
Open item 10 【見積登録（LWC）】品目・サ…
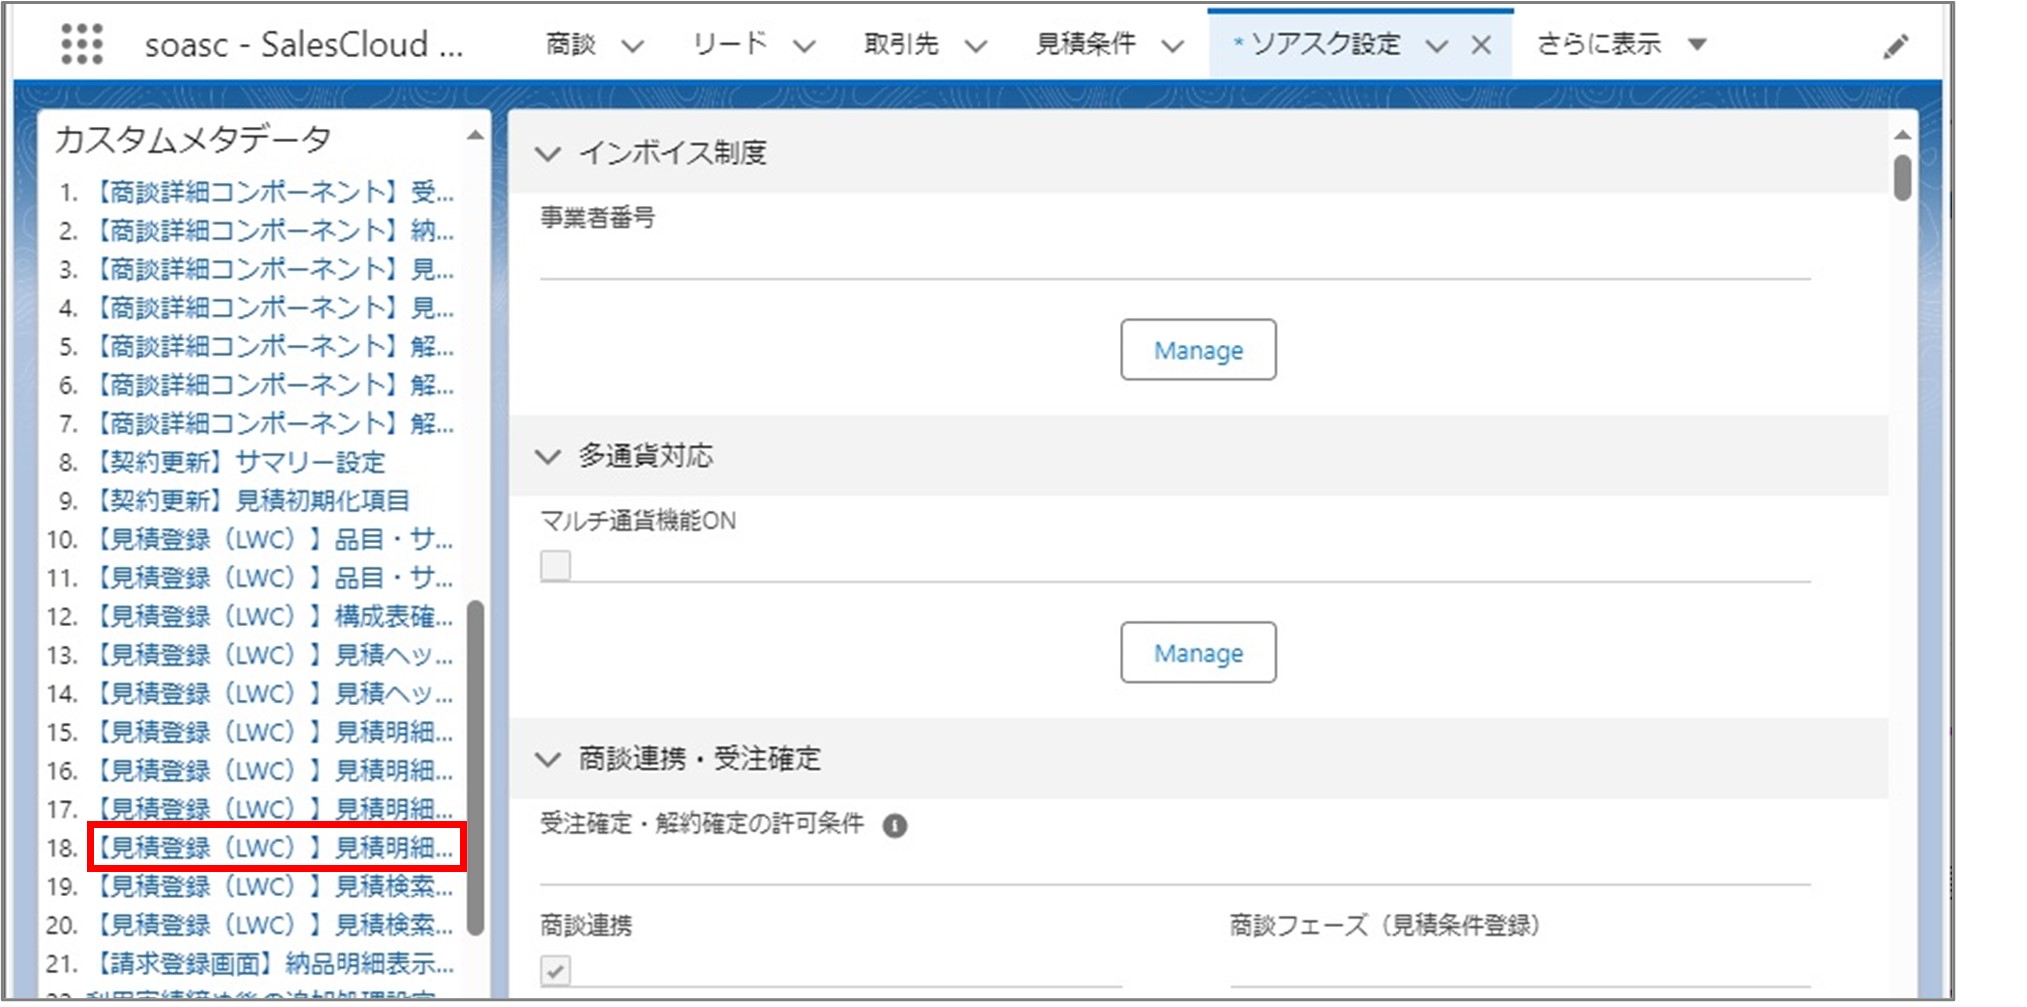coord(274,539)
